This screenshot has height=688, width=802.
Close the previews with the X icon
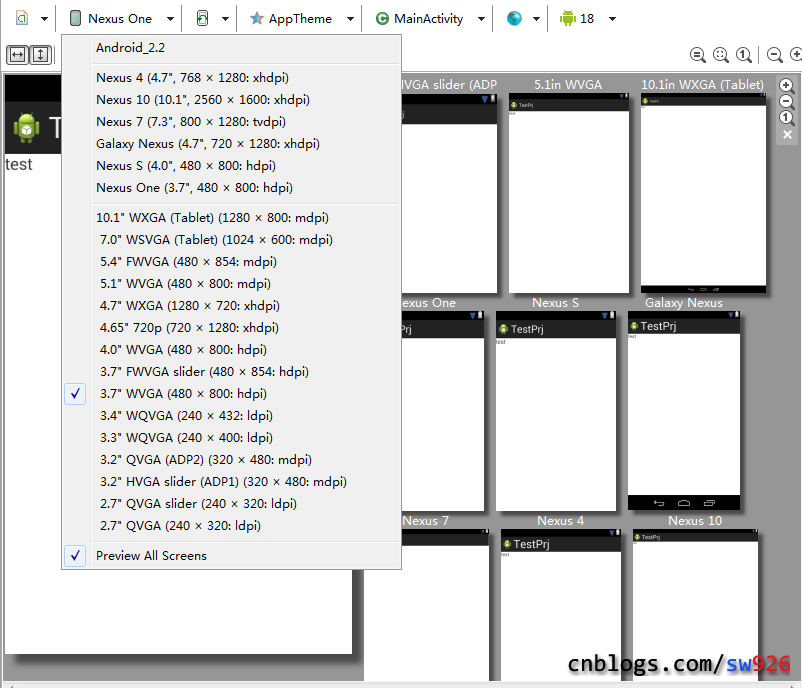787,135
